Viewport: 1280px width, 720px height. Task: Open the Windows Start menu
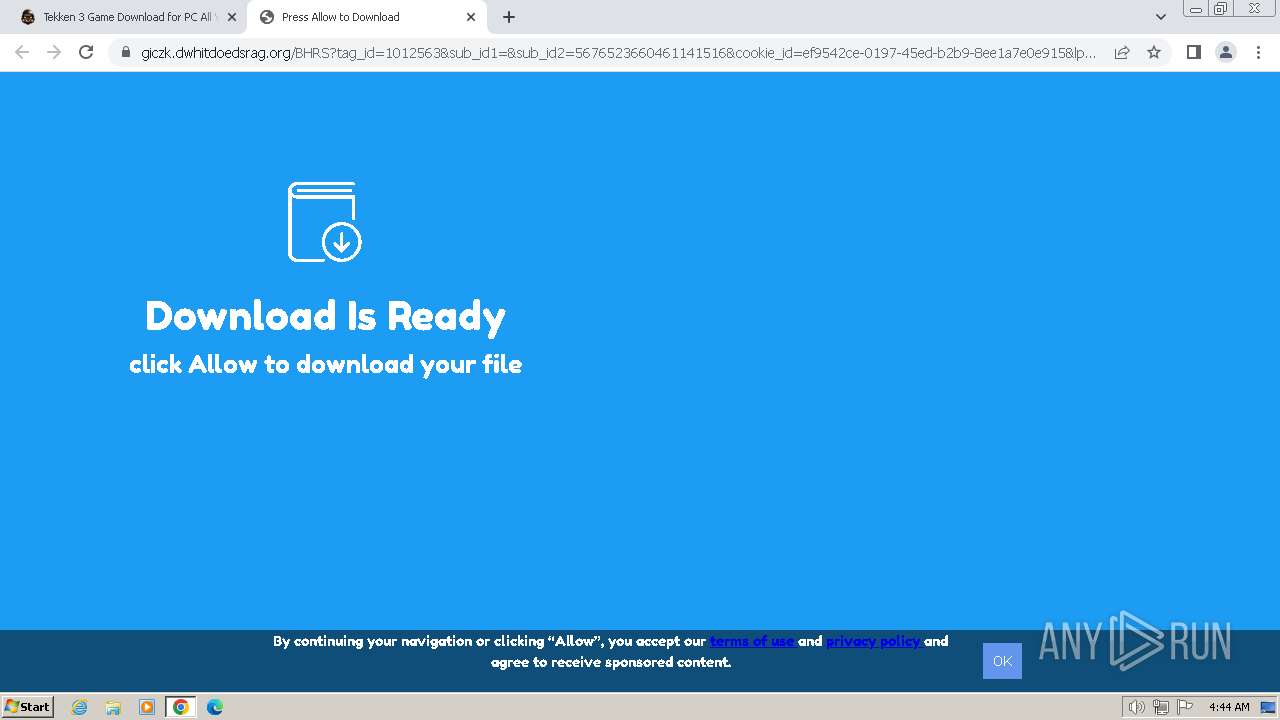click(x=28, y=706)
